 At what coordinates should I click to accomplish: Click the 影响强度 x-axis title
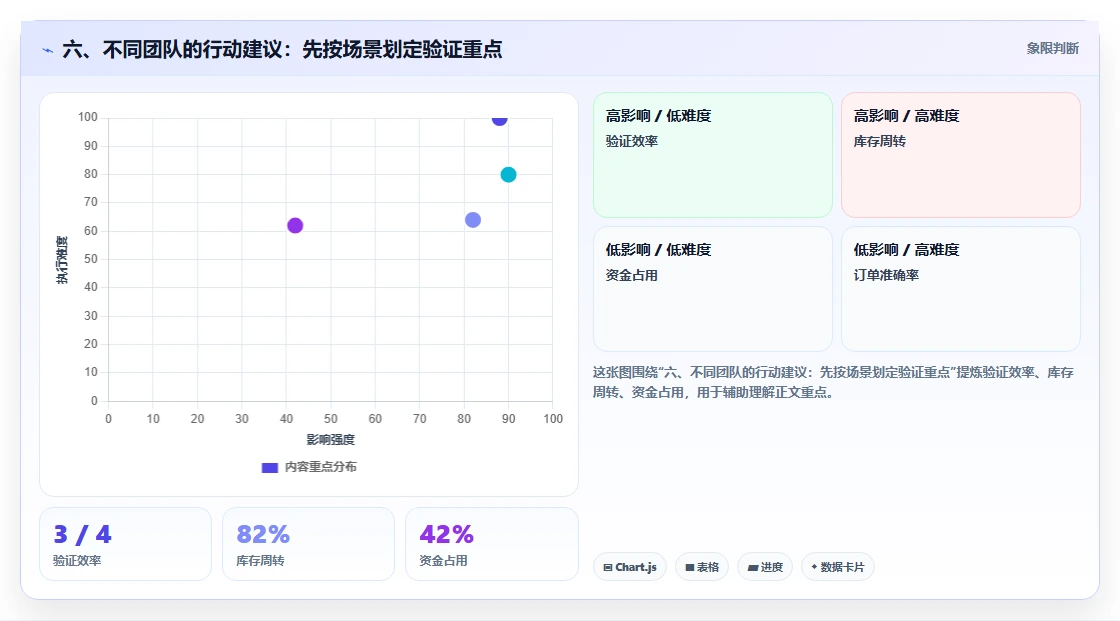pyautogui.click(x=331, y=439)
